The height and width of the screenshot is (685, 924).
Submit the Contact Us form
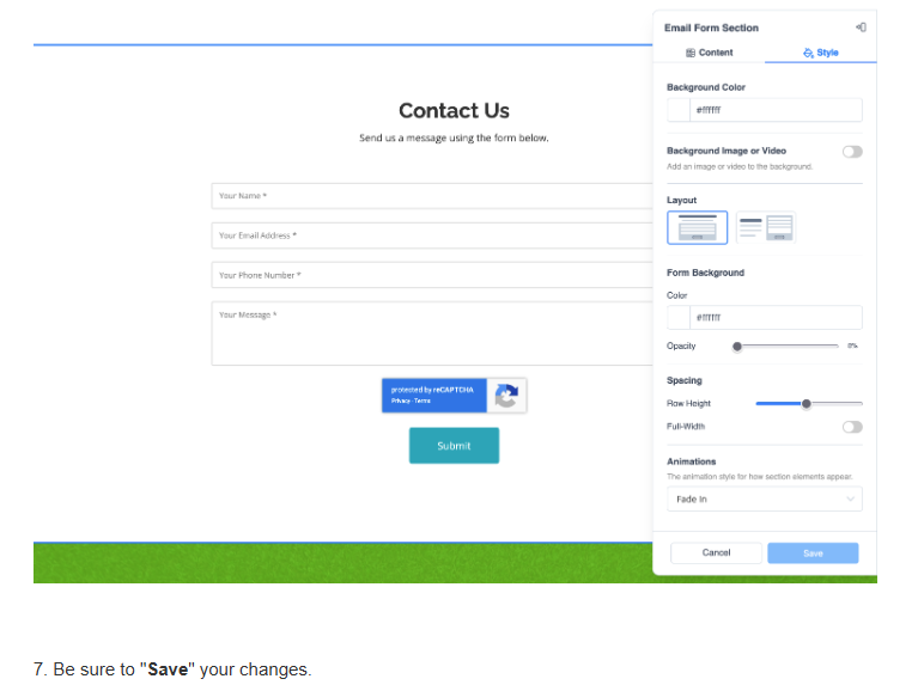pyautogui.click(x=454, y=446)
